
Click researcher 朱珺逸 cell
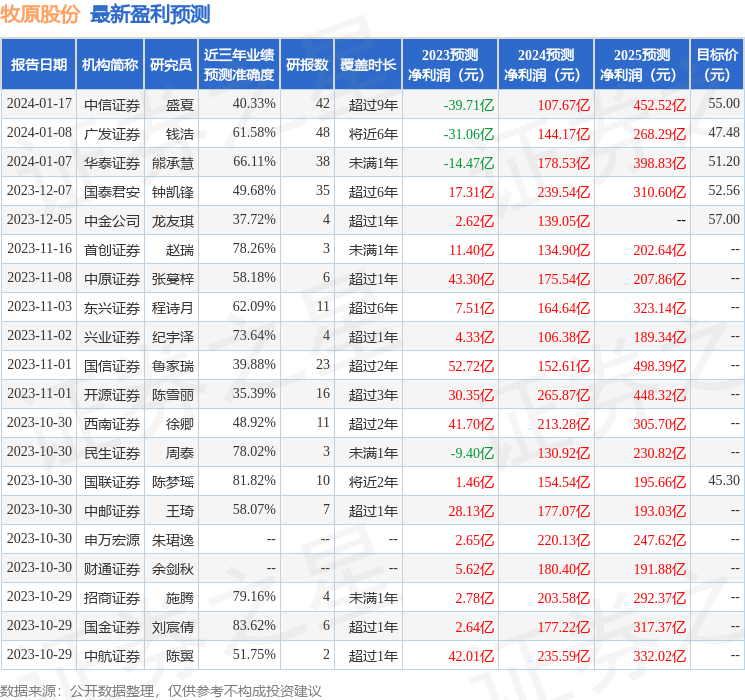172,540
